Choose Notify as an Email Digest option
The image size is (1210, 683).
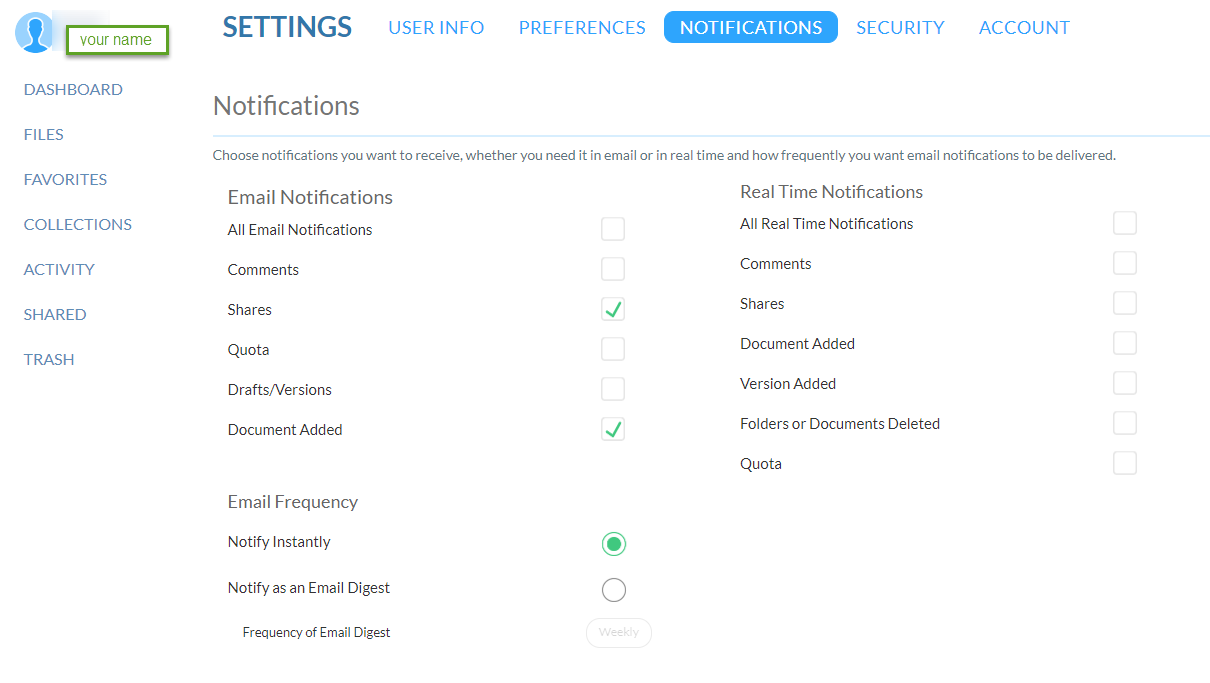pyautogui.click(x=614, y=590)
